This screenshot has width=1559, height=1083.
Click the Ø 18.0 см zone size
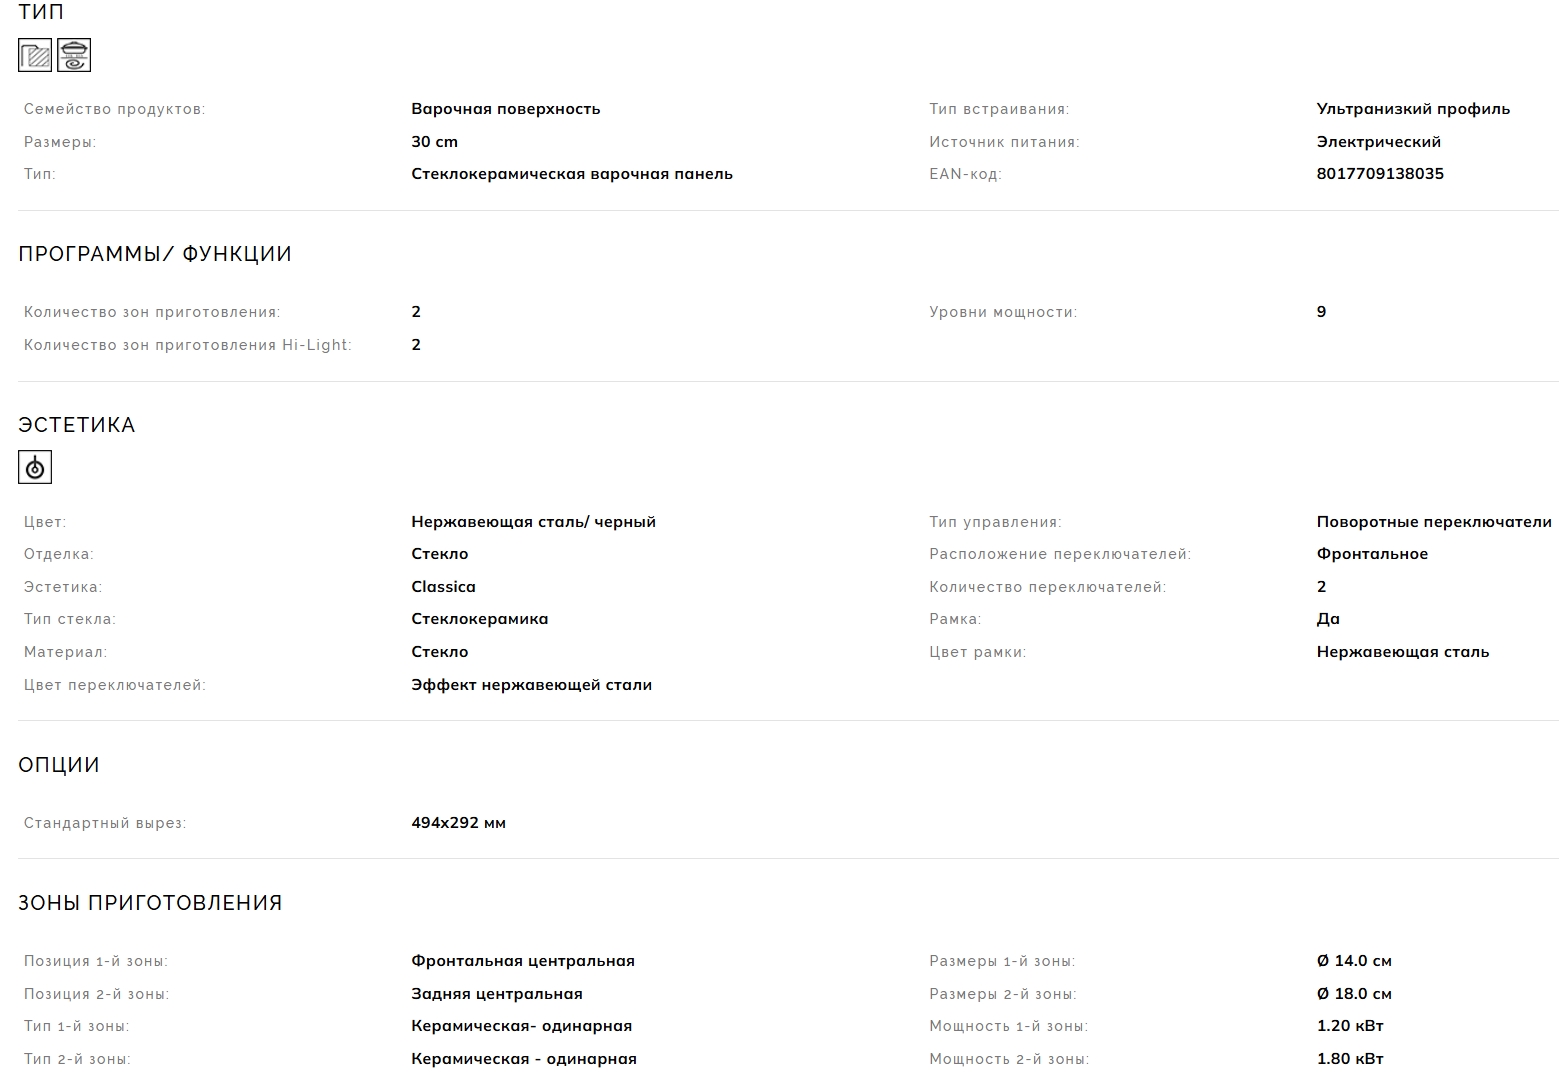pos(1354,994)
